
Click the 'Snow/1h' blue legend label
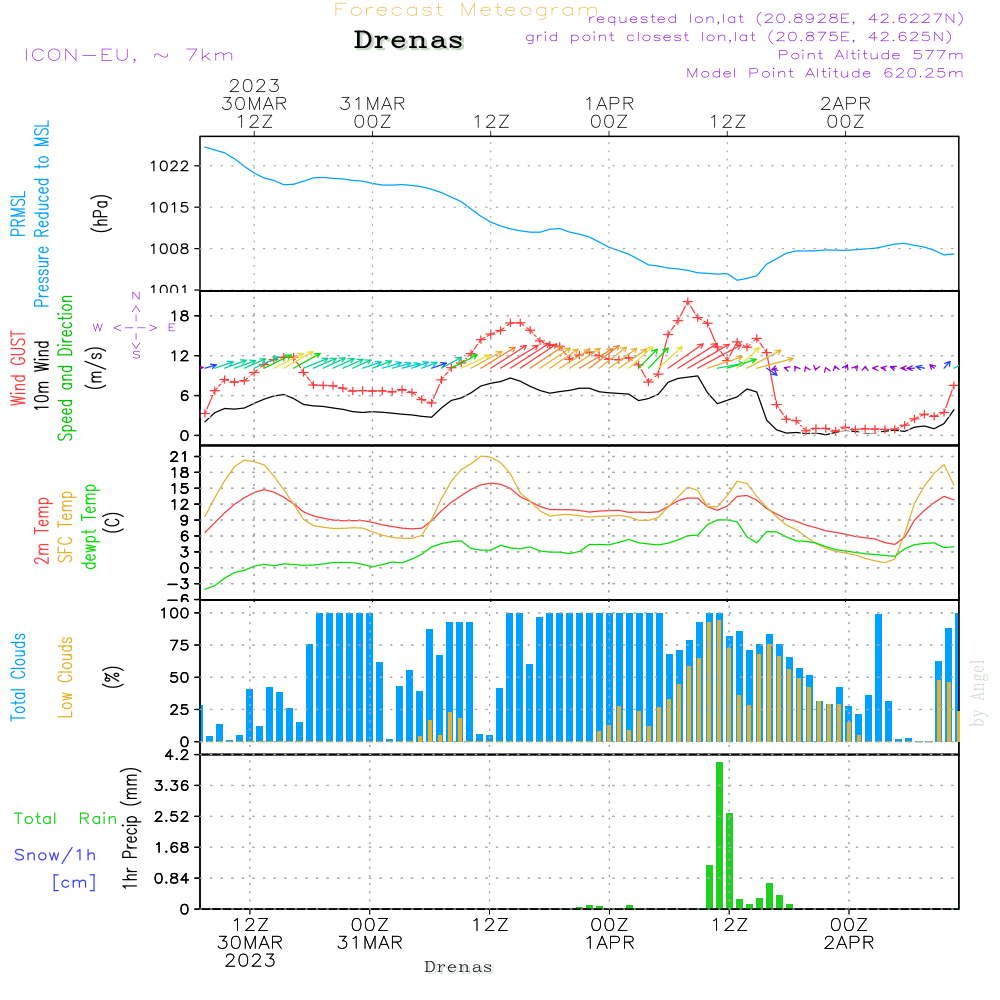pyautogui.click(x=56, y=855)
